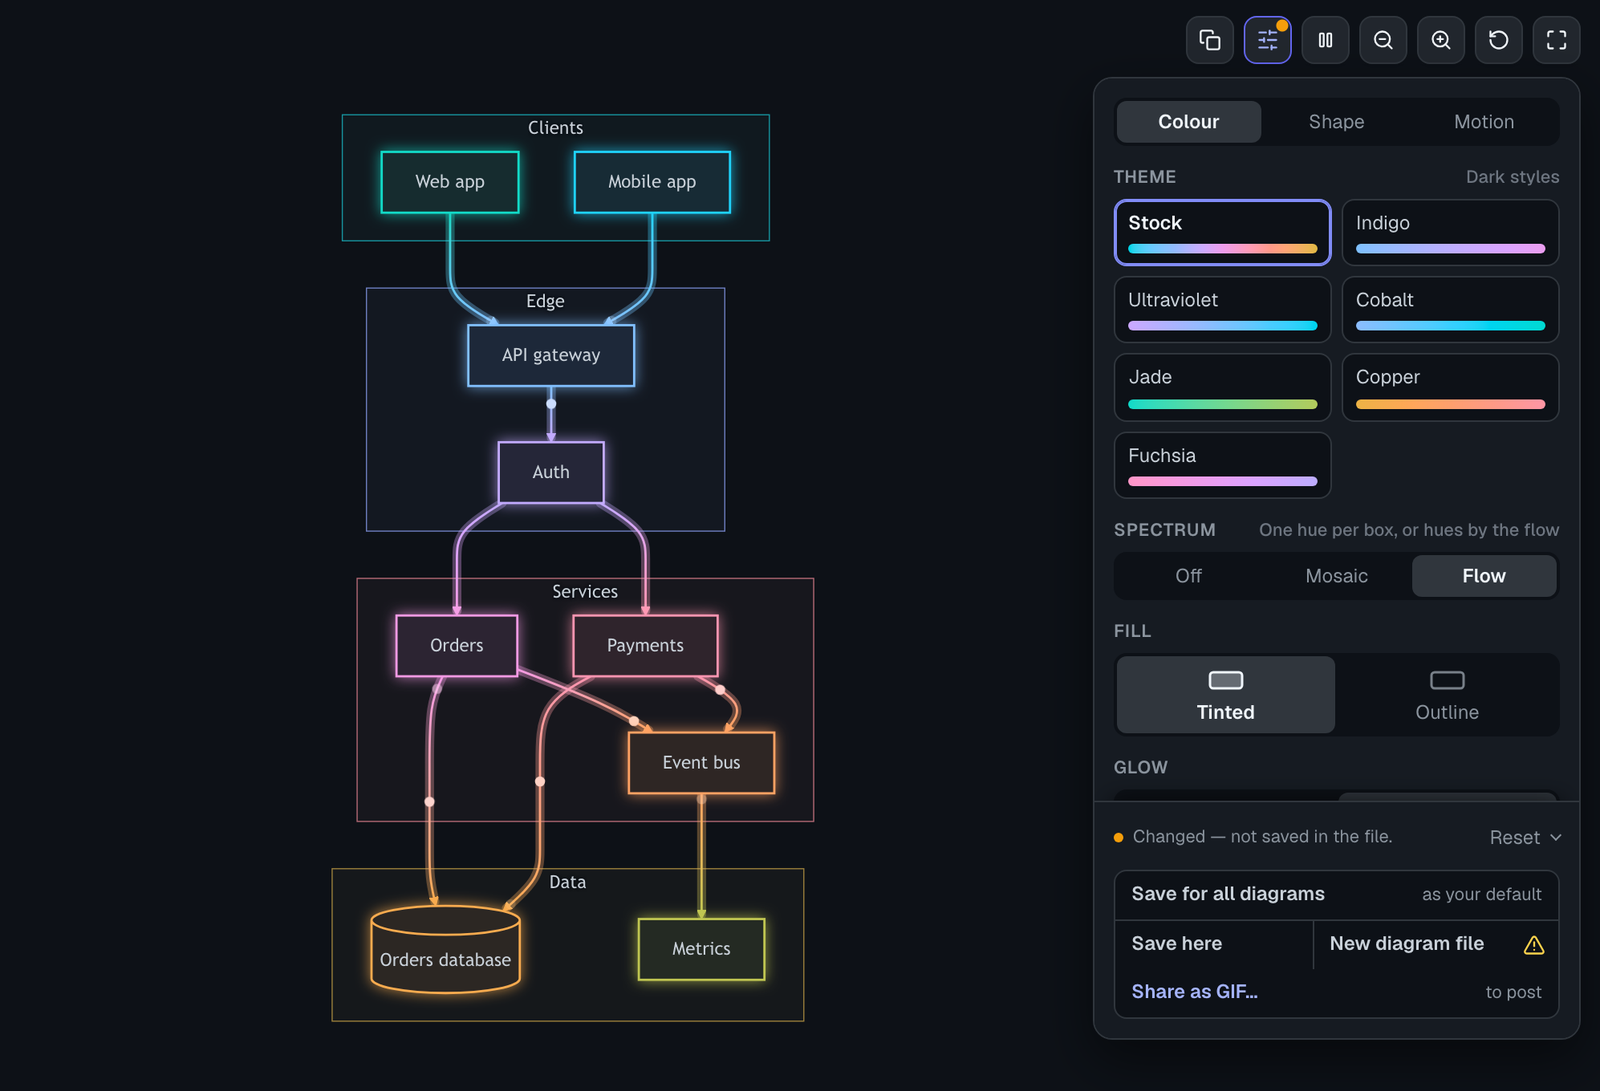Select the Outline fill option
The width and height of the screenshot is (1600, 1091).
coord(1447,695)
